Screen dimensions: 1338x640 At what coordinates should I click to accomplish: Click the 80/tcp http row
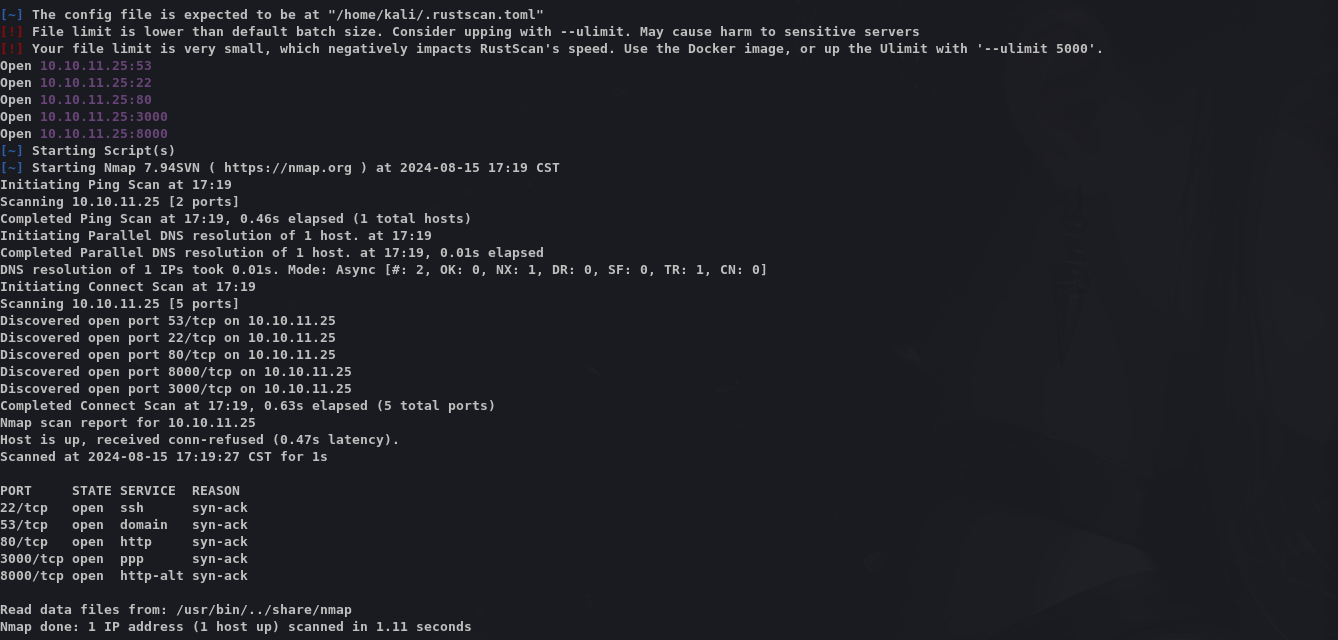click(x=124, y=542)
